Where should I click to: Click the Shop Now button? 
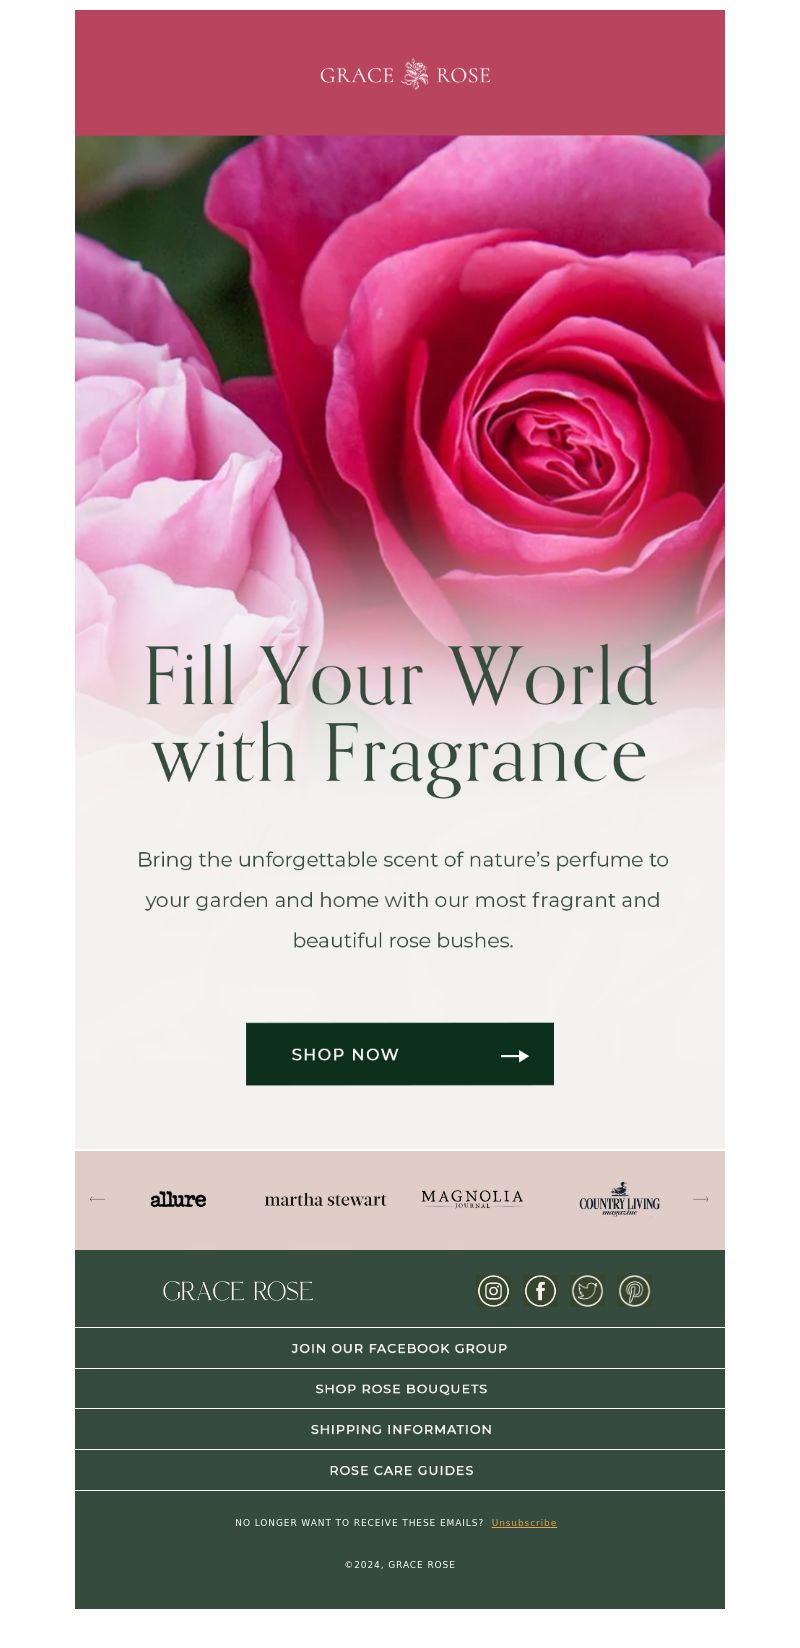[400, 1054]
